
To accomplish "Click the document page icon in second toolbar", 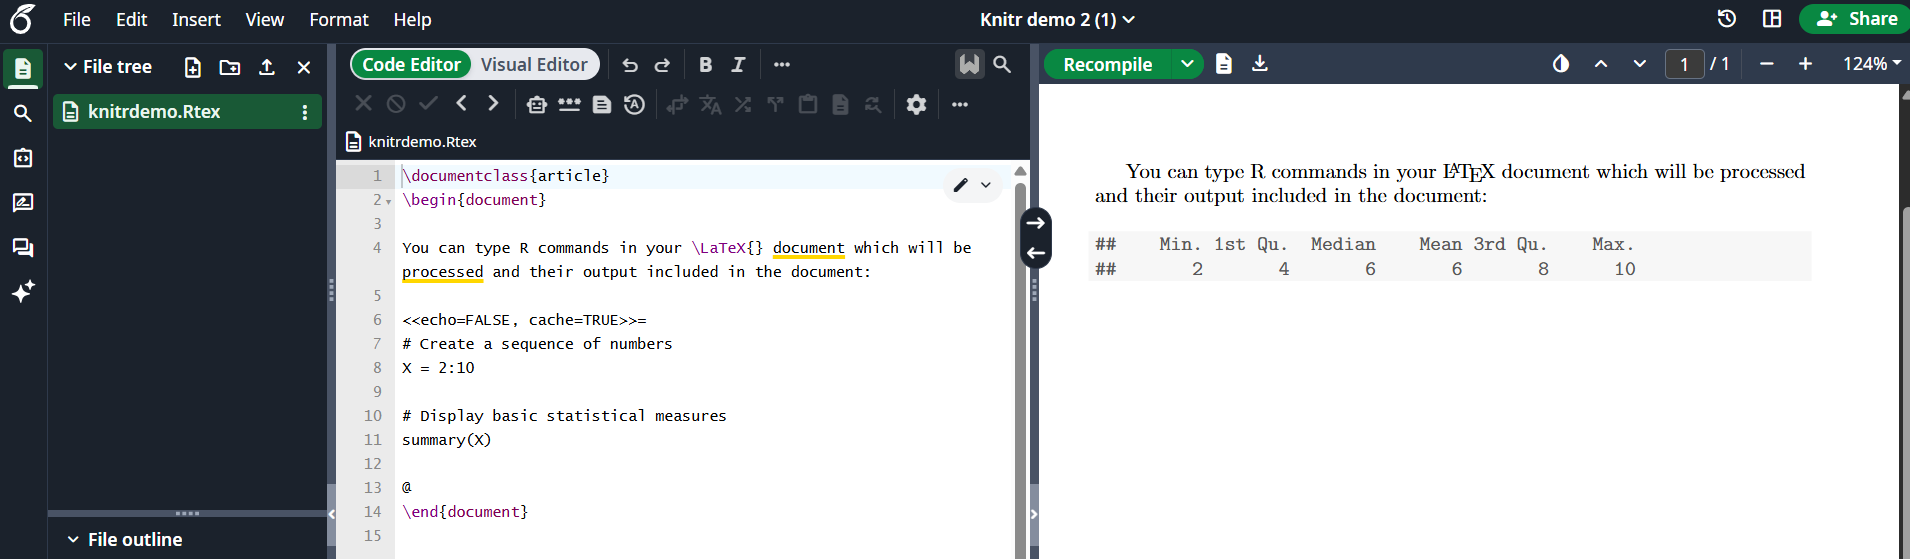I will pos(602,104).
